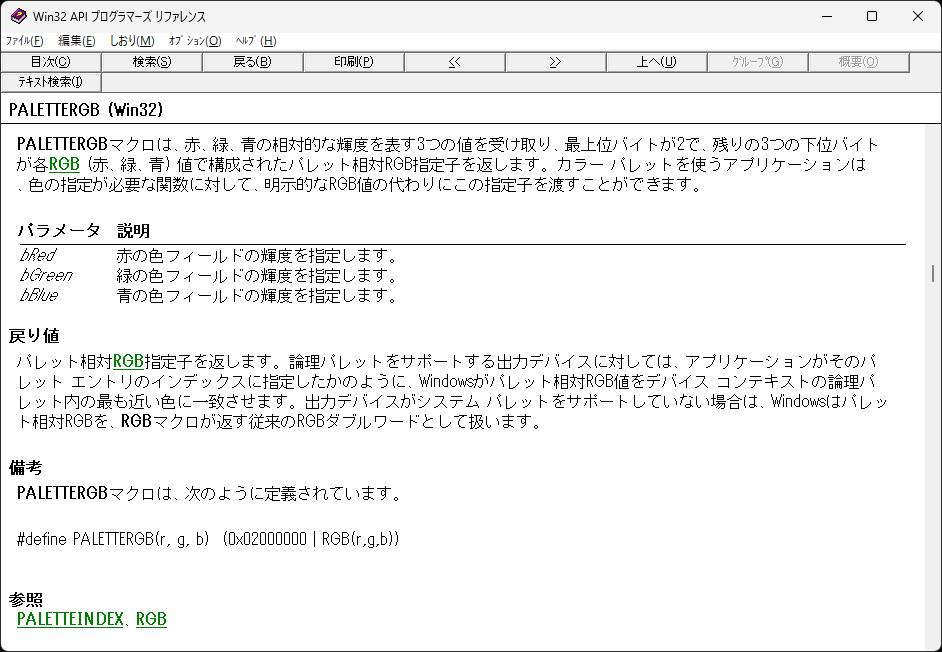Screen dimensions: 942x652
Task: Open the しおり(M) bookmark menu
Action: (x=132, y=41)
